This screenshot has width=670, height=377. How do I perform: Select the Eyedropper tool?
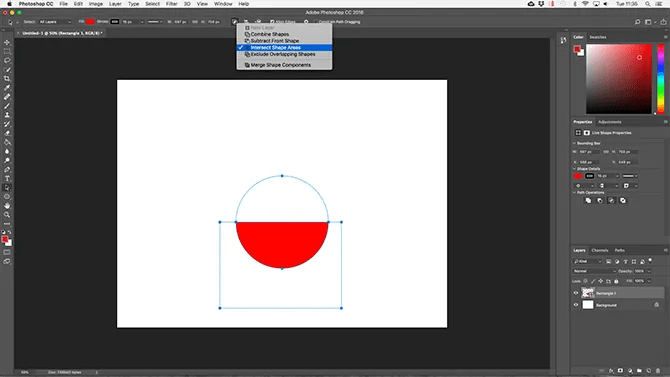[x=7, y=88]
